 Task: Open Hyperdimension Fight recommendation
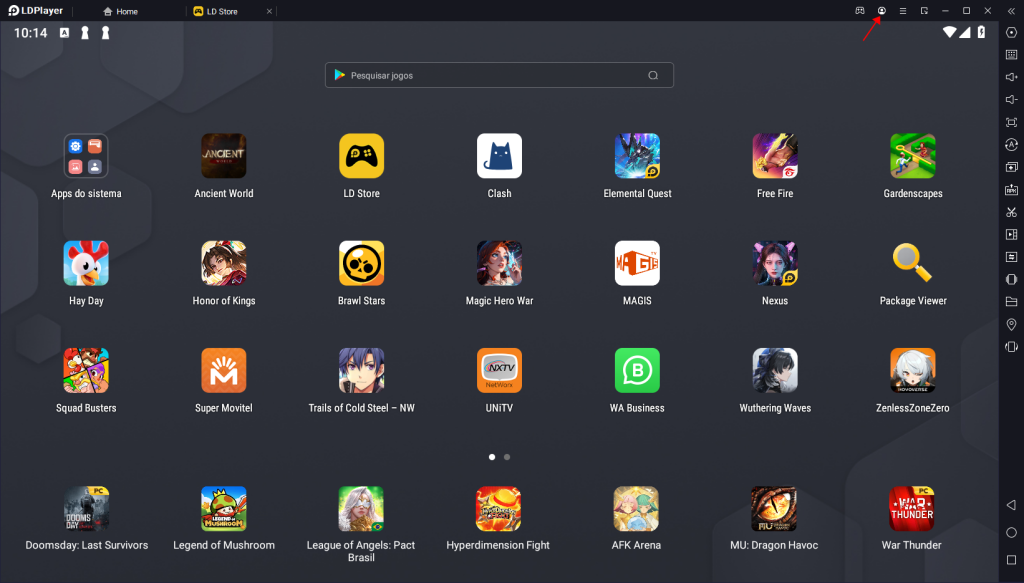(x=498, y=509)
